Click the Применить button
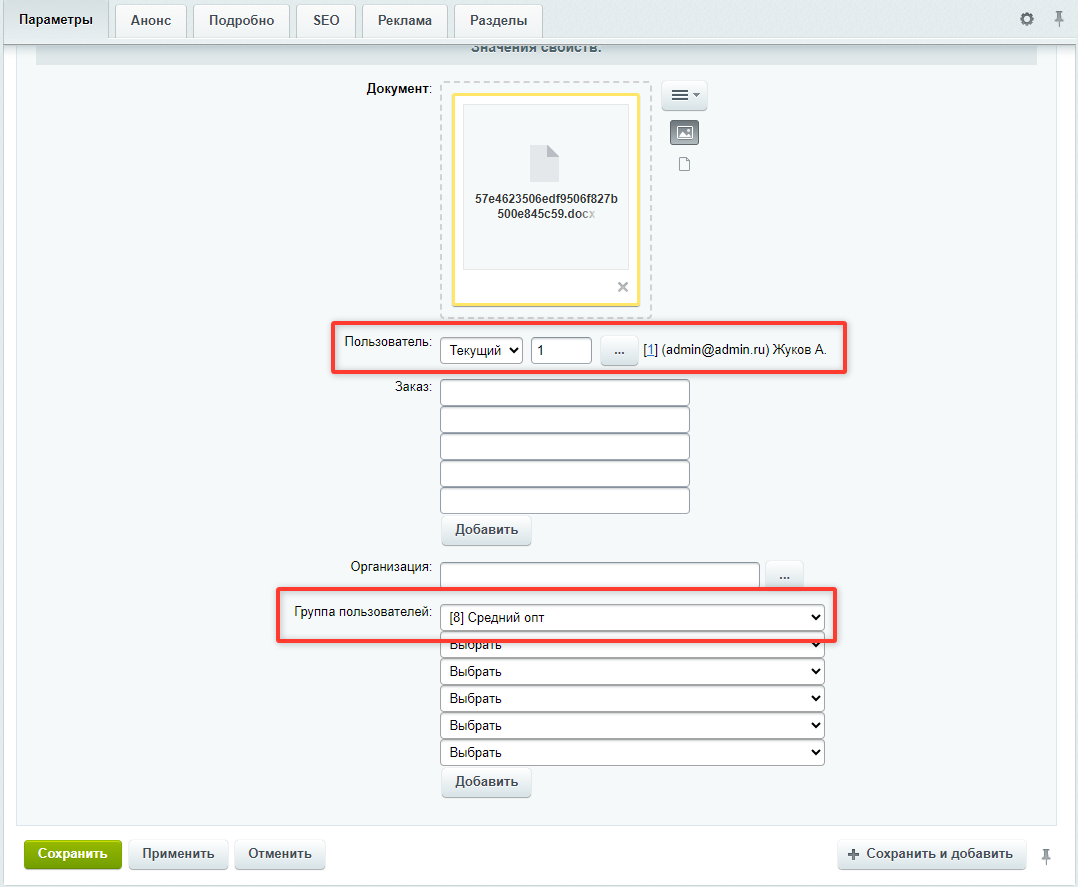Screen dimensions: 1078x887 click(x=178, y=854)
